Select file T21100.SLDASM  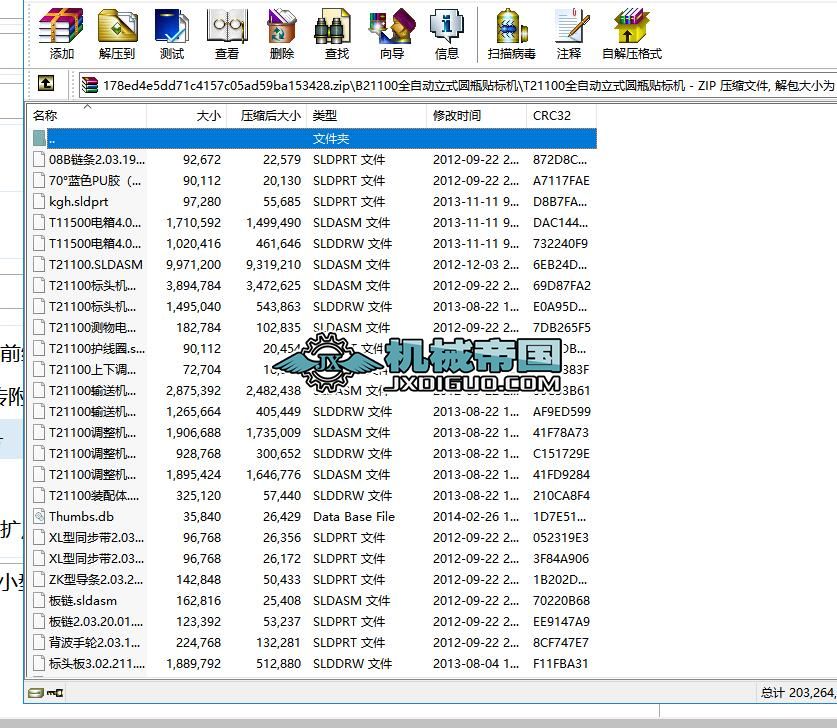[x=314, y=265]
